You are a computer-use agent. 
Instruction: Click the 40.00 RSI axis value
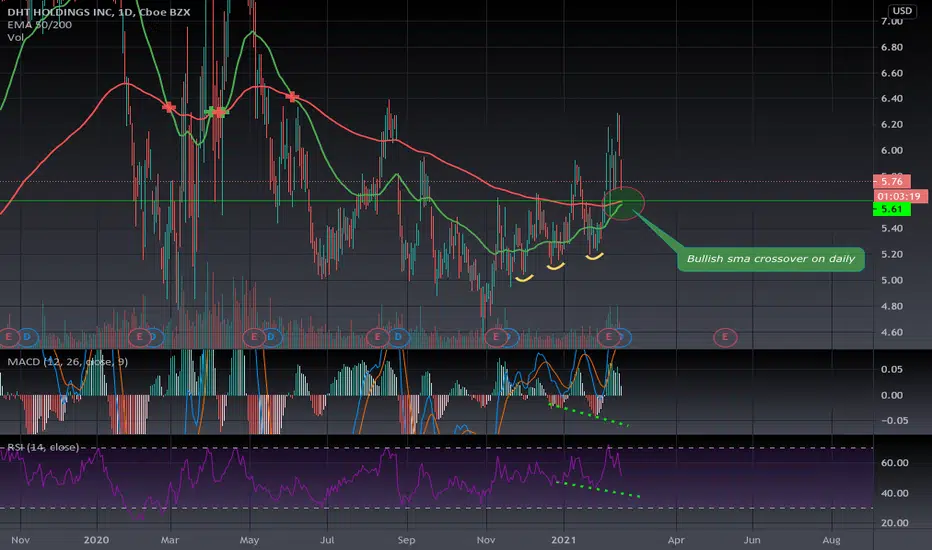tap(894, 493)
